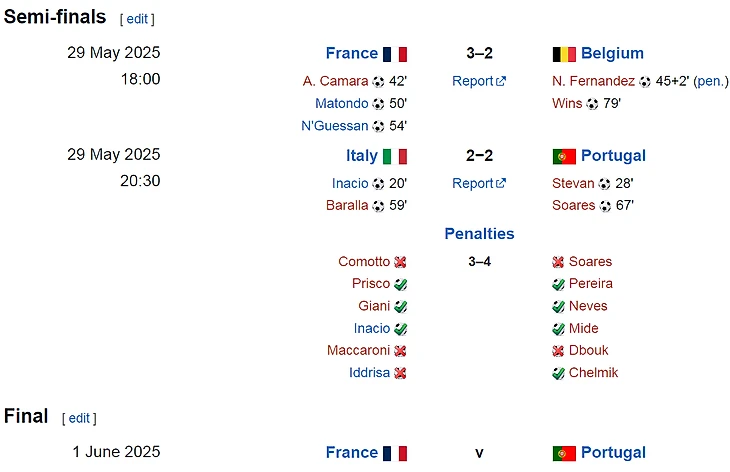Open player Matondo's page
The height and width of the screenshot is (472, 730).
[341, 104]
